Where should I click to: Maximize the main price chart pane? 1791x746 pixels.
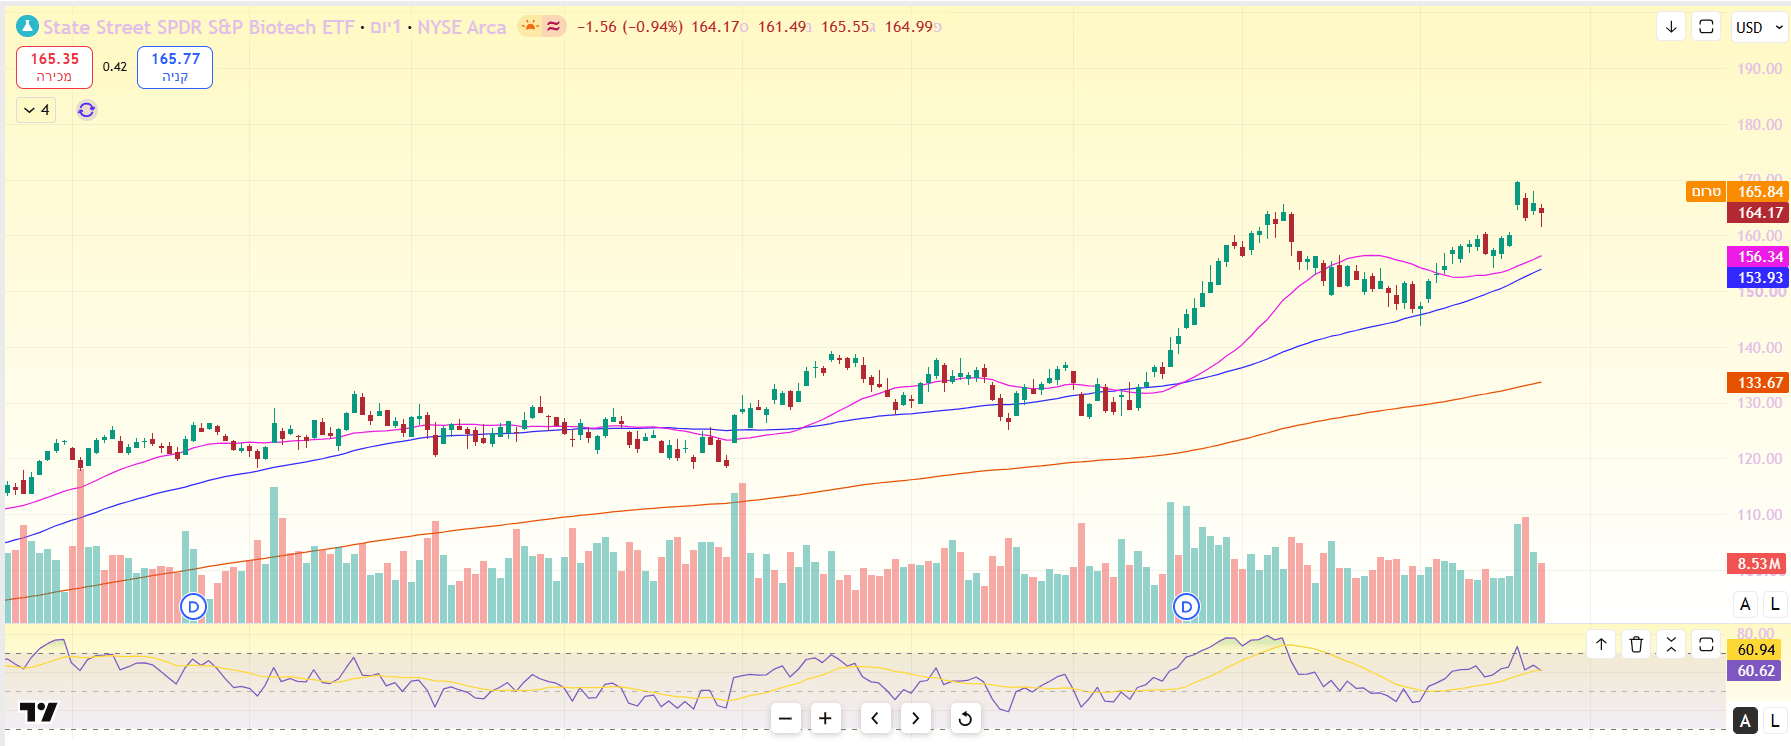(1706, 27)
